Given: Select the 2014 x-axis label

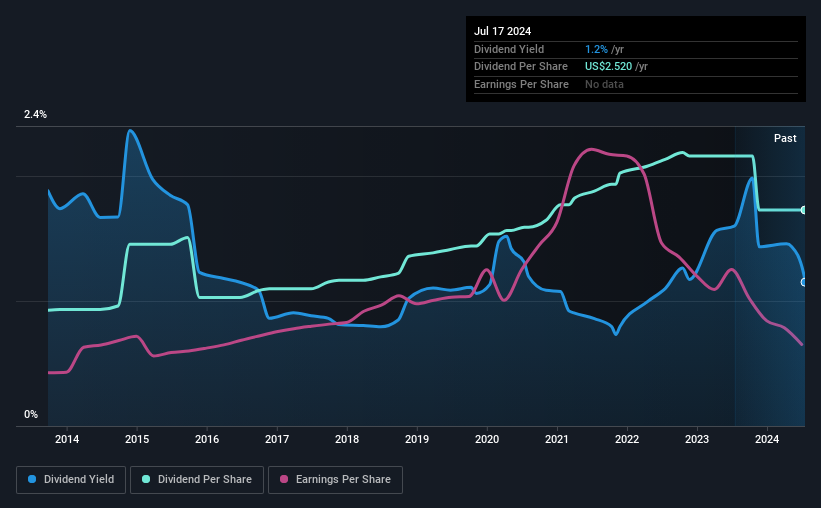Looking at the screenshot, I should [67, 439].
